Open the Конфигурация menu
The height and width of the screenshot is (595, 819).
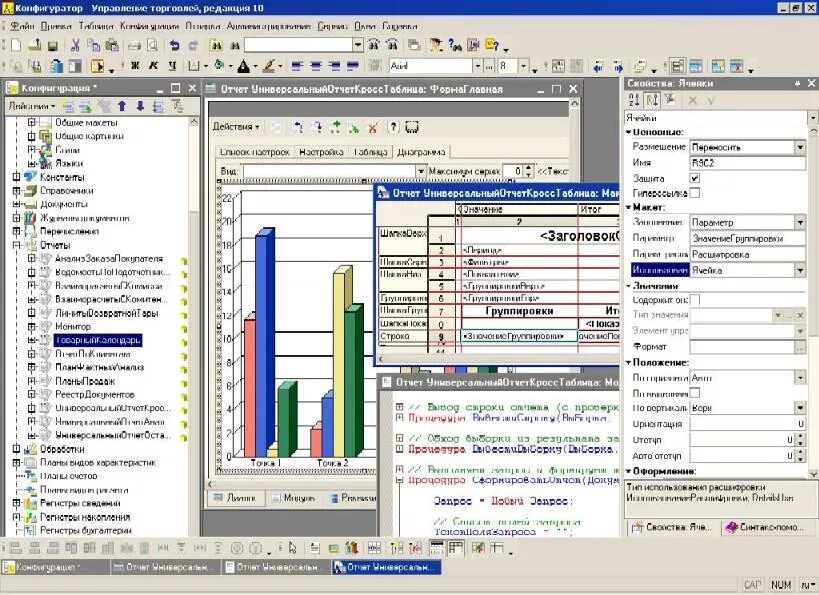pos(149,26)
